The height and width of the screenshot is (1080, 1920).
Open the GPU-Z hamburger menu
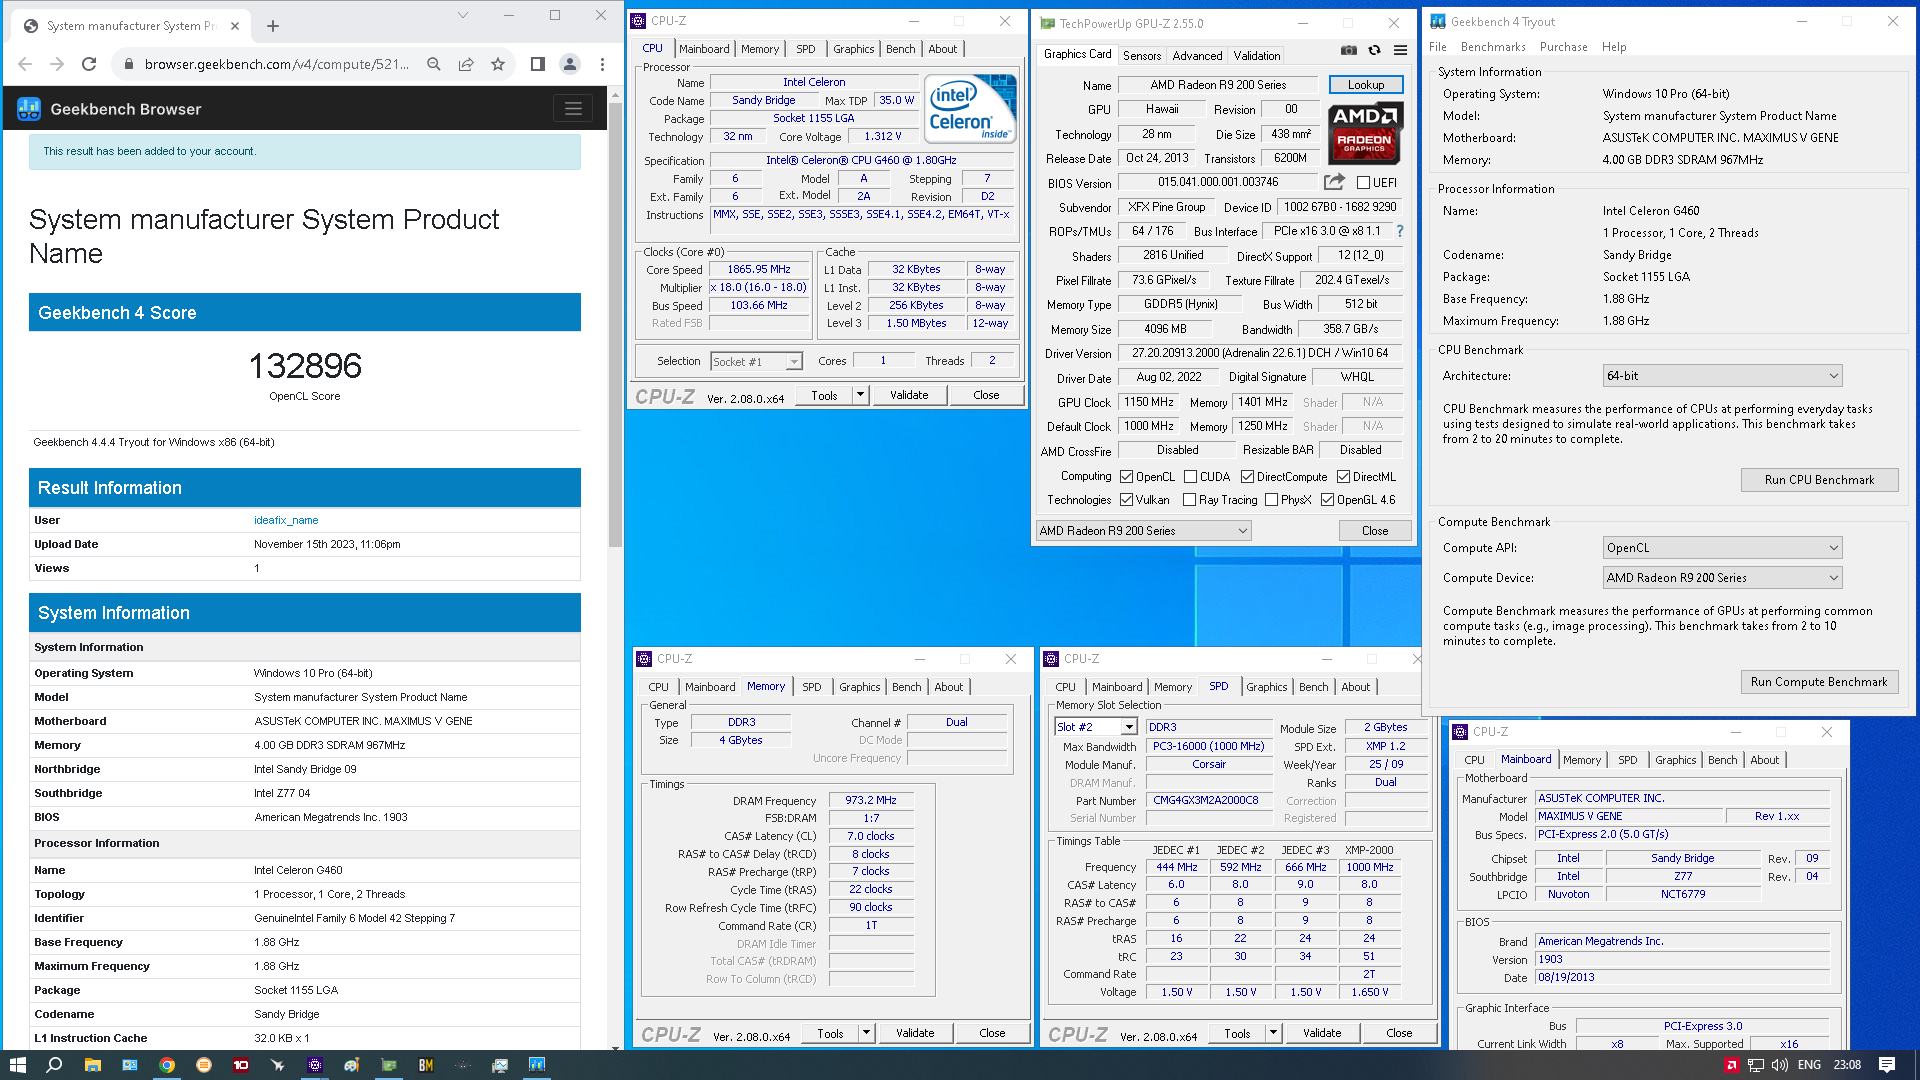(x=1400, y=51)
